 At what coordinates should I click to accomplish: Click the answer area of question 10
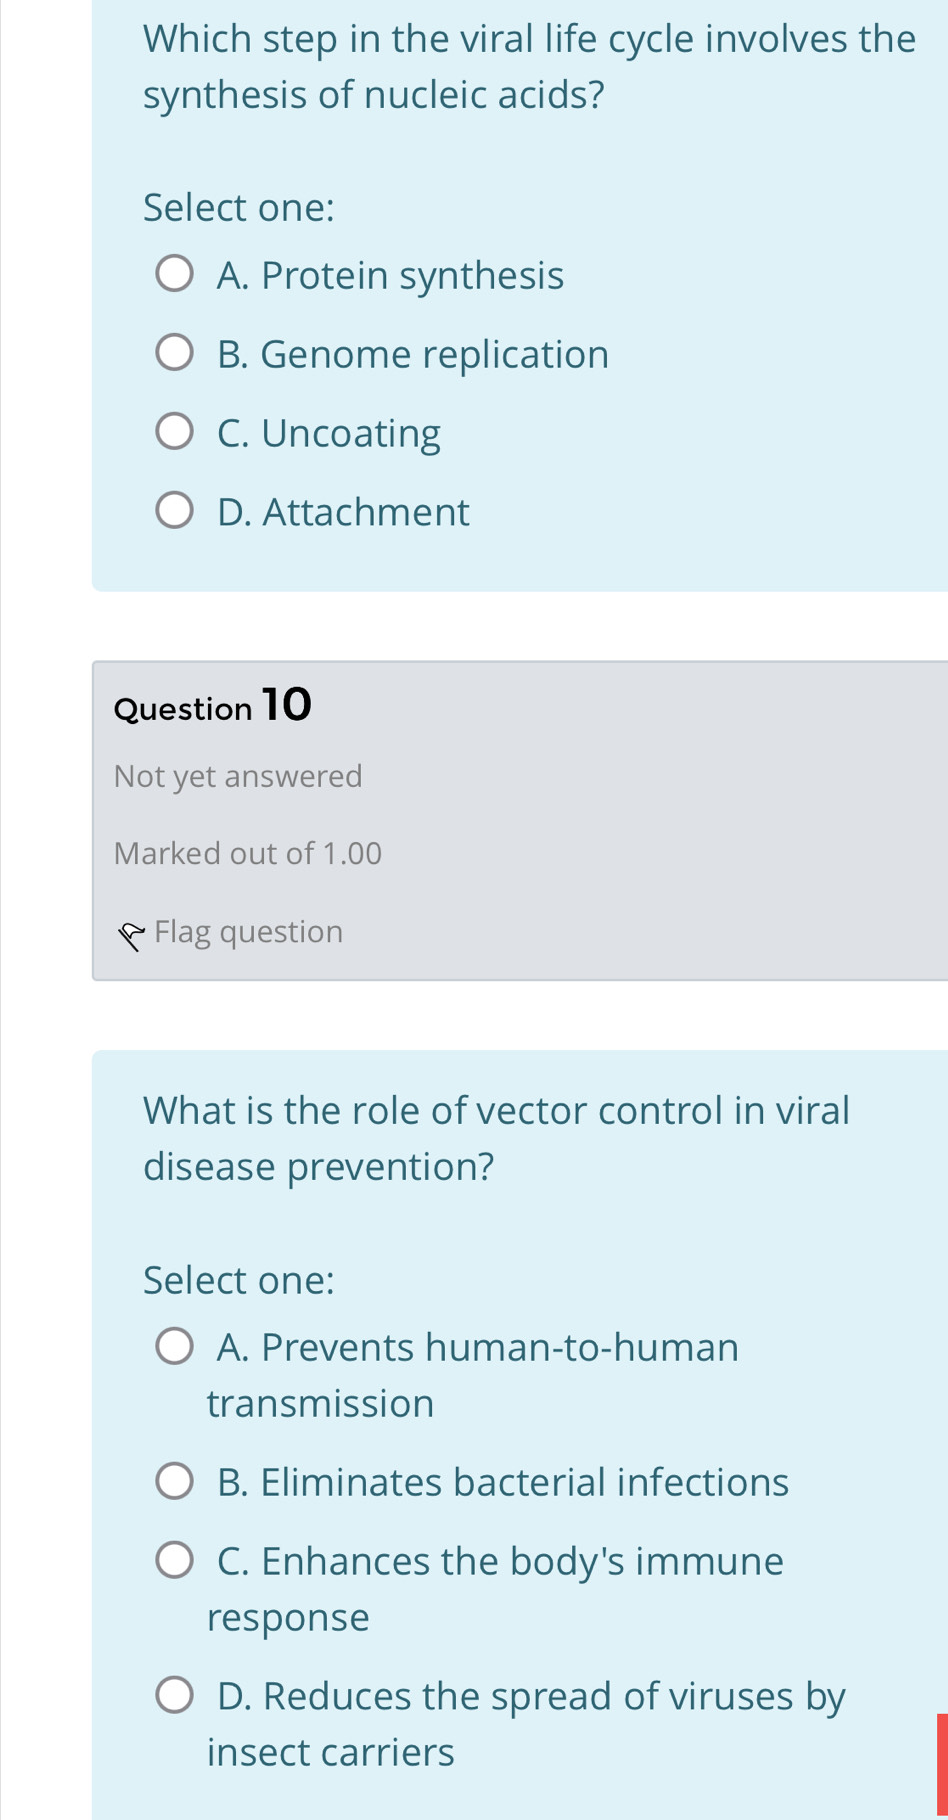pos(520,1500)
